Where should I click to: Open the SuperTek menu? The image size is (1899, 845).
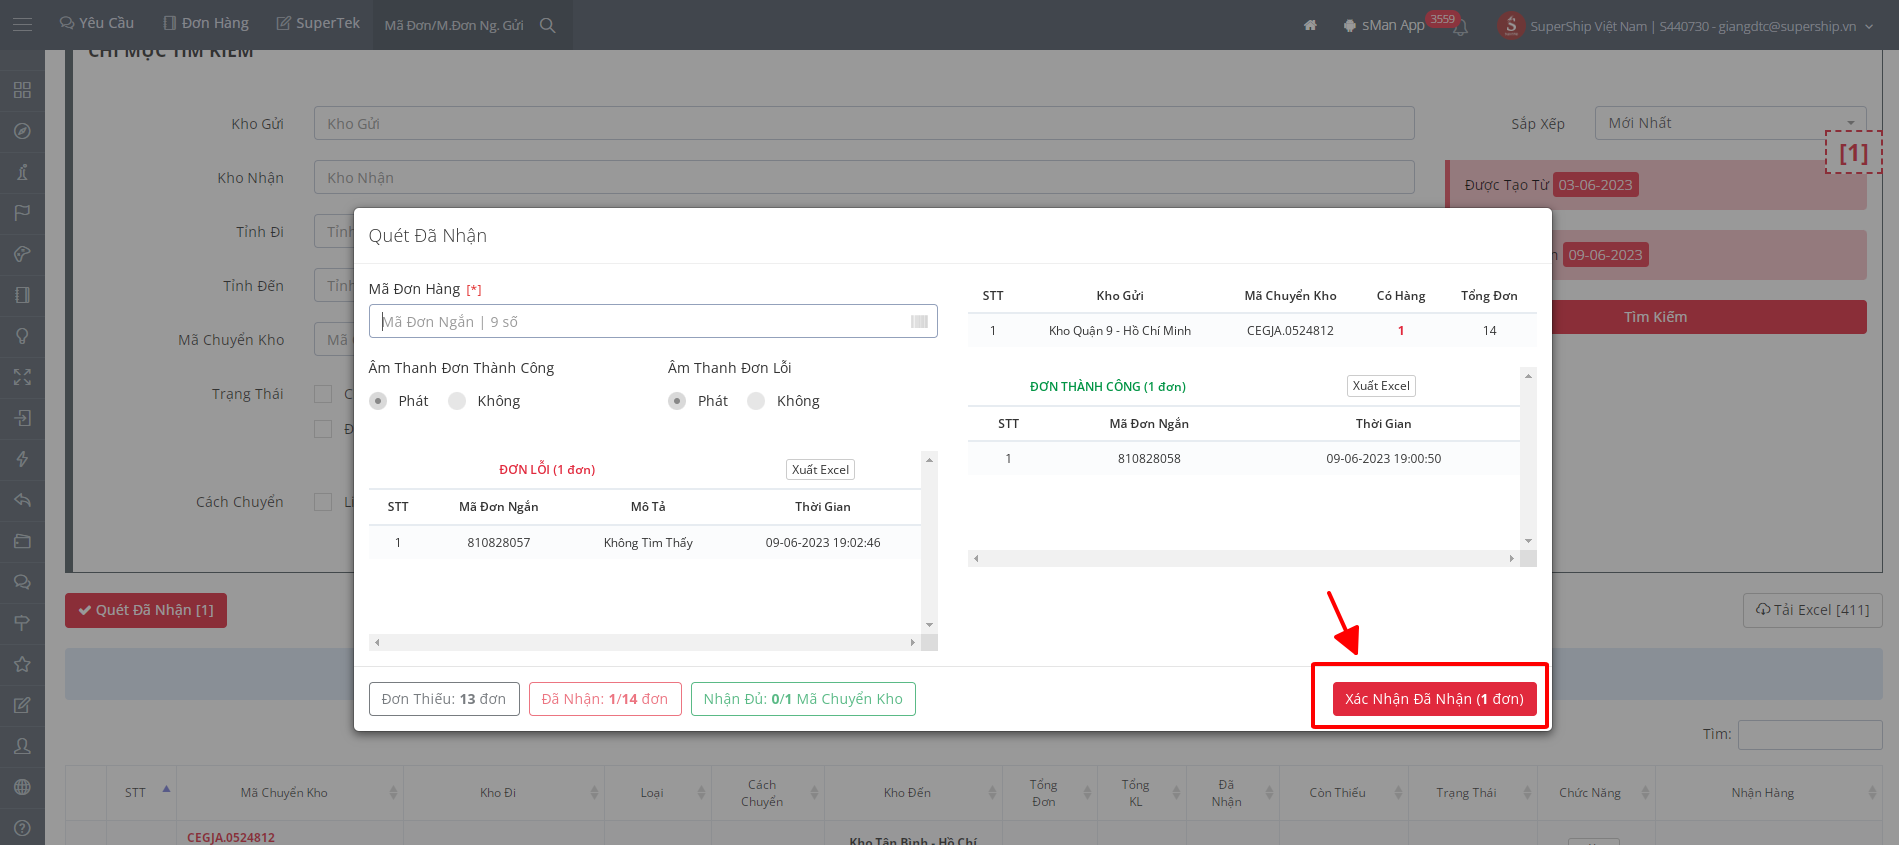pyautogui.click(x=318, y=23)
